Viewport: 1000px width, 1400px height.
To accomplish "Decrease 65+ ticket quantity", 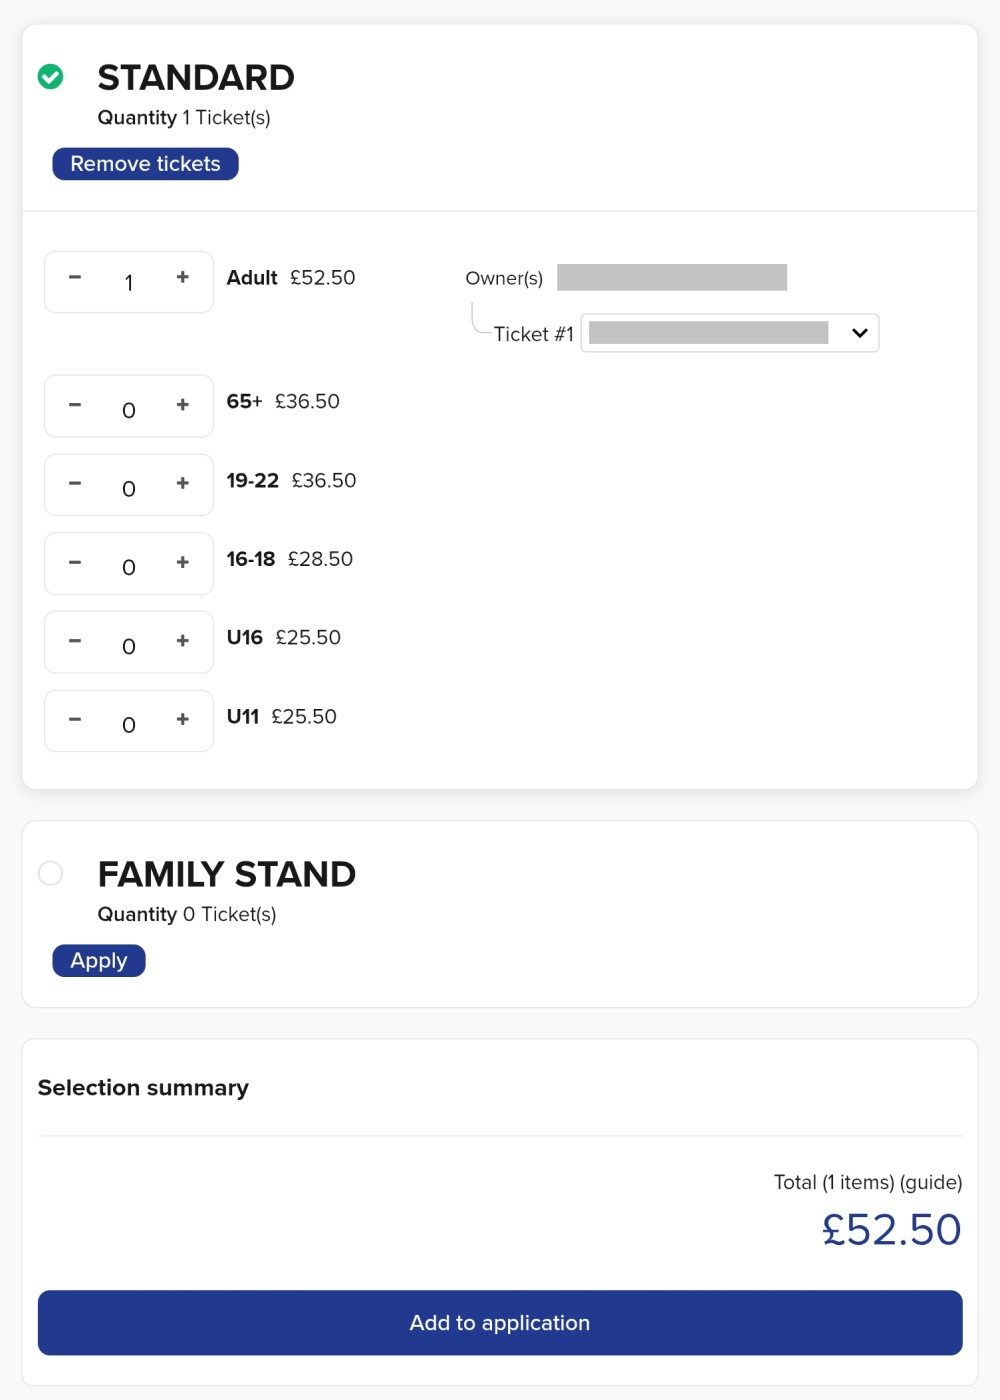I will coord(75,405).
